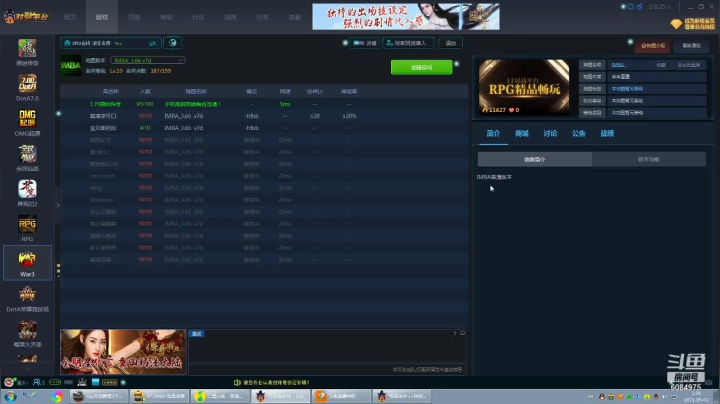Click the gold diamond VIP icon top right
Screen dimensions: 720x404
(676, 24)
